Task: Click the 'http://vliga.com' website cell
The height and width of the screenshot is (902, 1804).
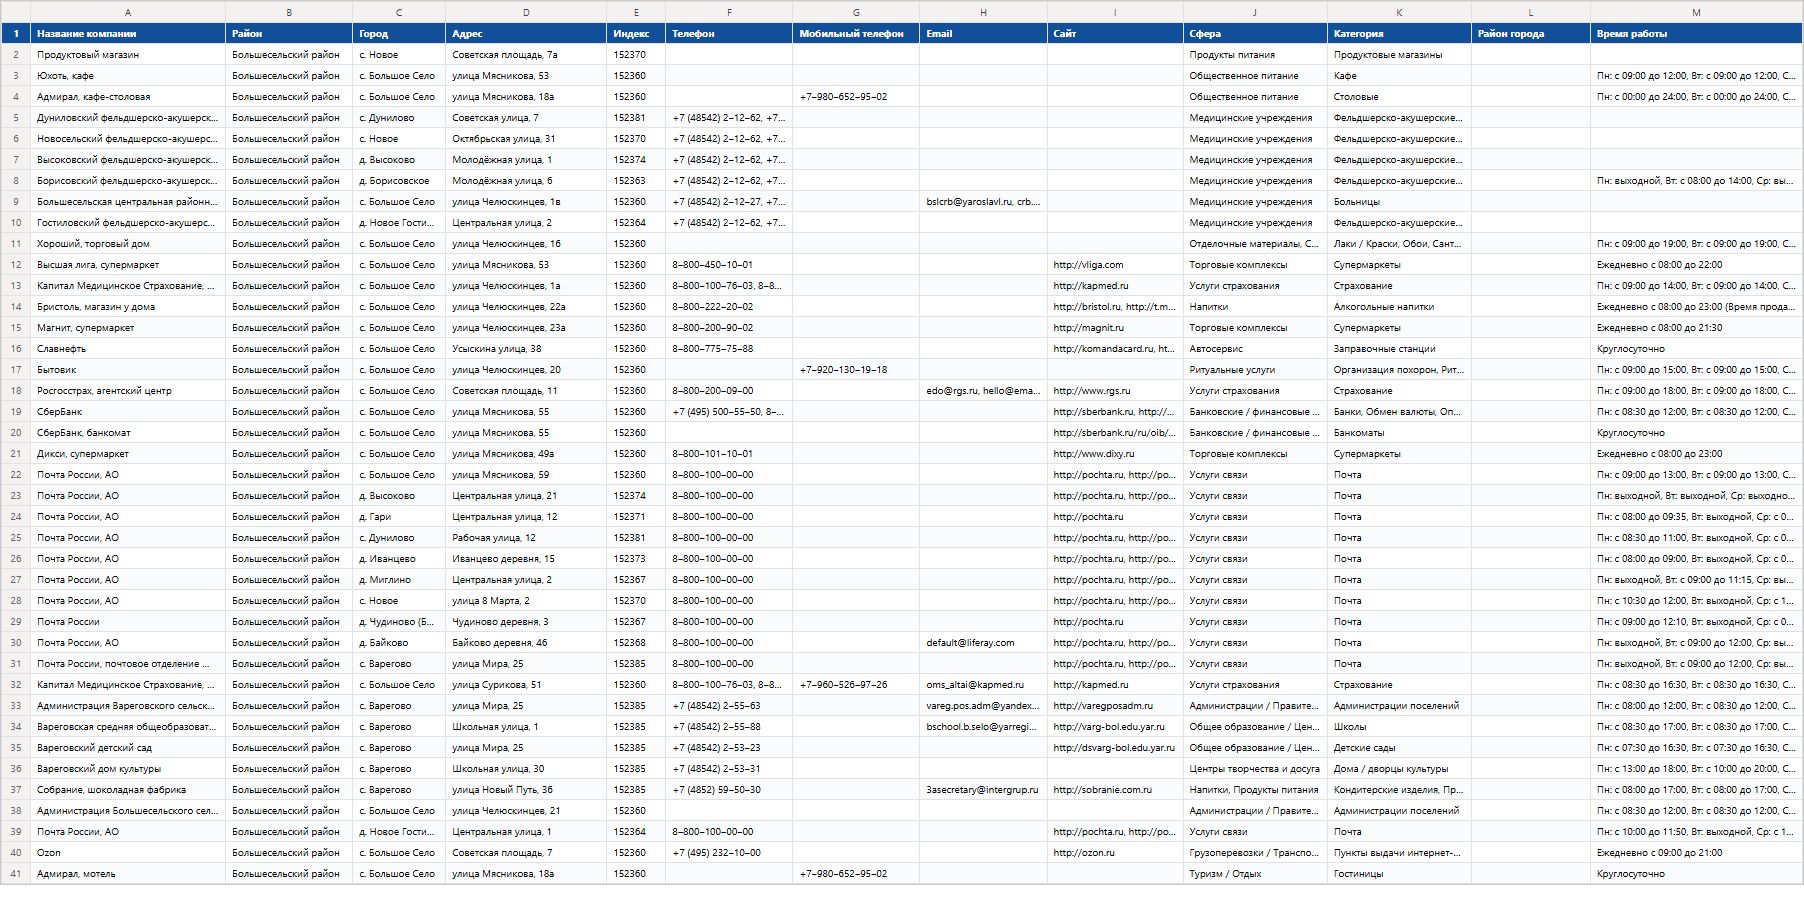Action: [1115, 265]
